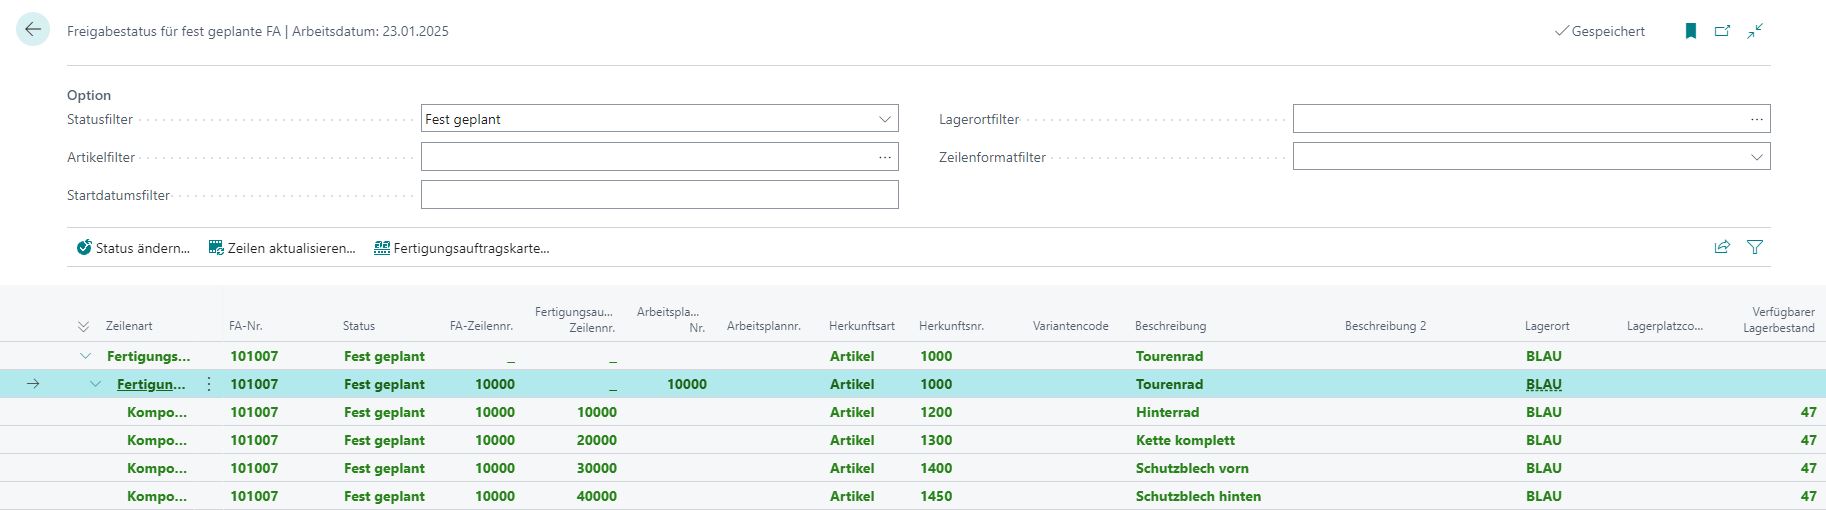Image resolution: width=1826 pixels, height=510 pixels.
Task: Click Zeilennr. 30000 cell
Action: [597, 468]
